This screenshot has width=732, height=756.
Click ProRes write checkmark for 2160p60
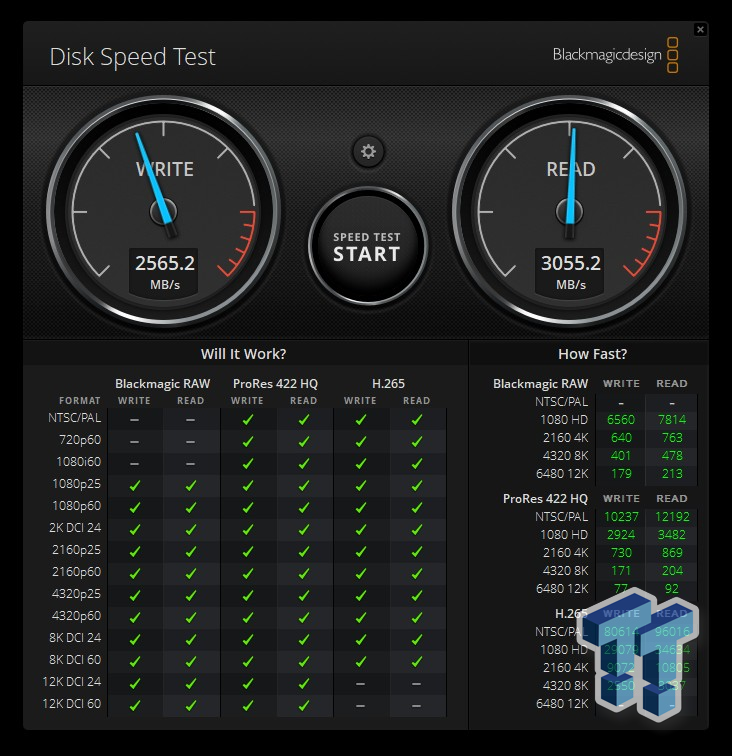(247, 573)
